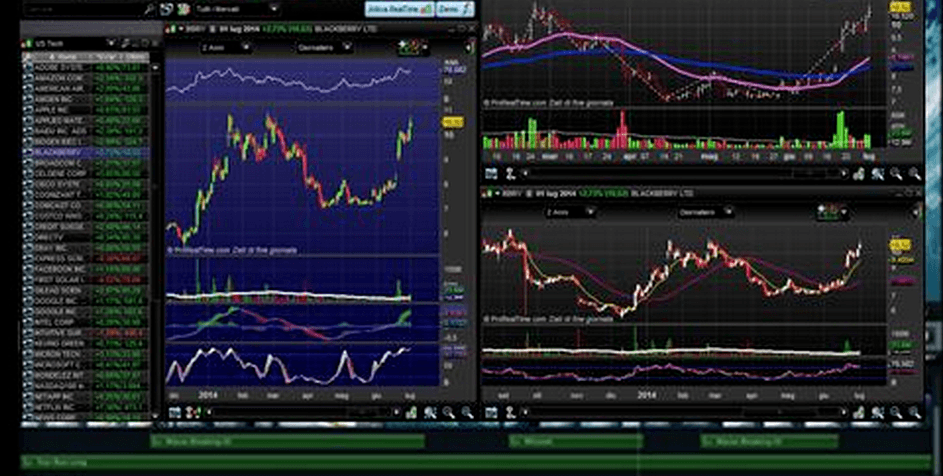Select CELGENE CORP row in the watchlist
943x476 pixels.
click(87, 173)
